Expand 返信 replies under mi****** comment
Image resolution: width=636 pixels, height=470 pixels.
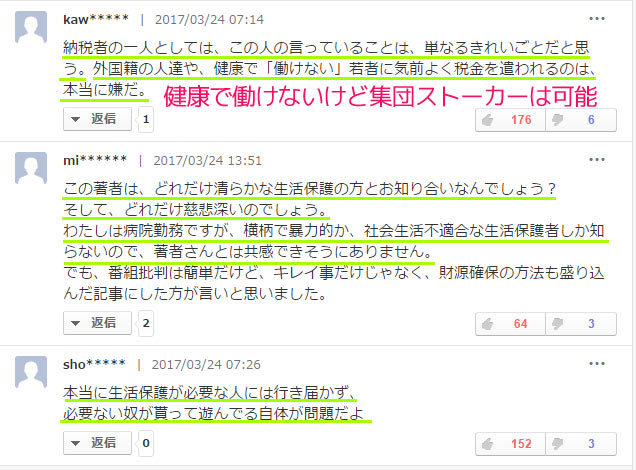tap(97, 323)
